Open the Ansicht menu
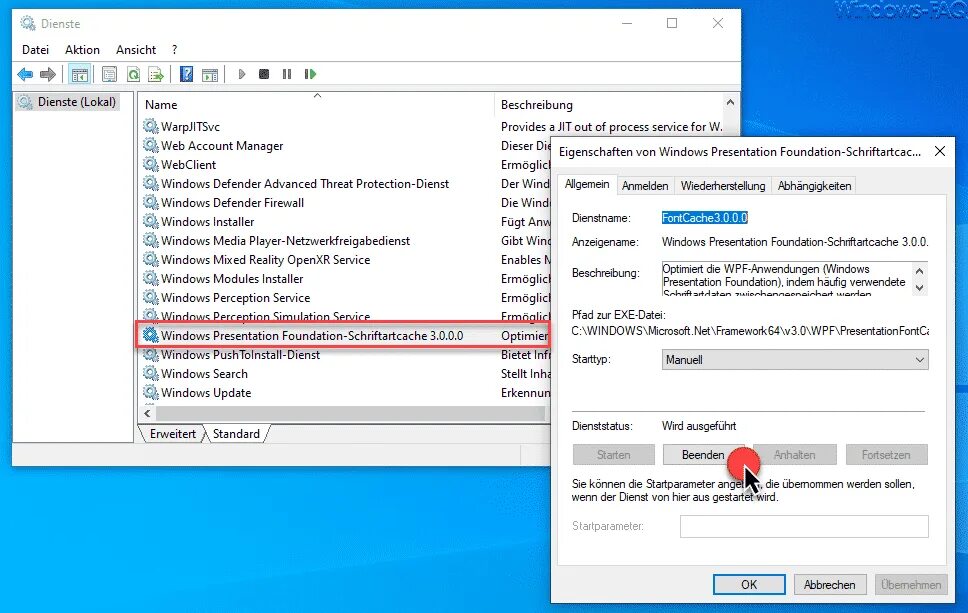The image size is (968, 613). coord(136,49)
